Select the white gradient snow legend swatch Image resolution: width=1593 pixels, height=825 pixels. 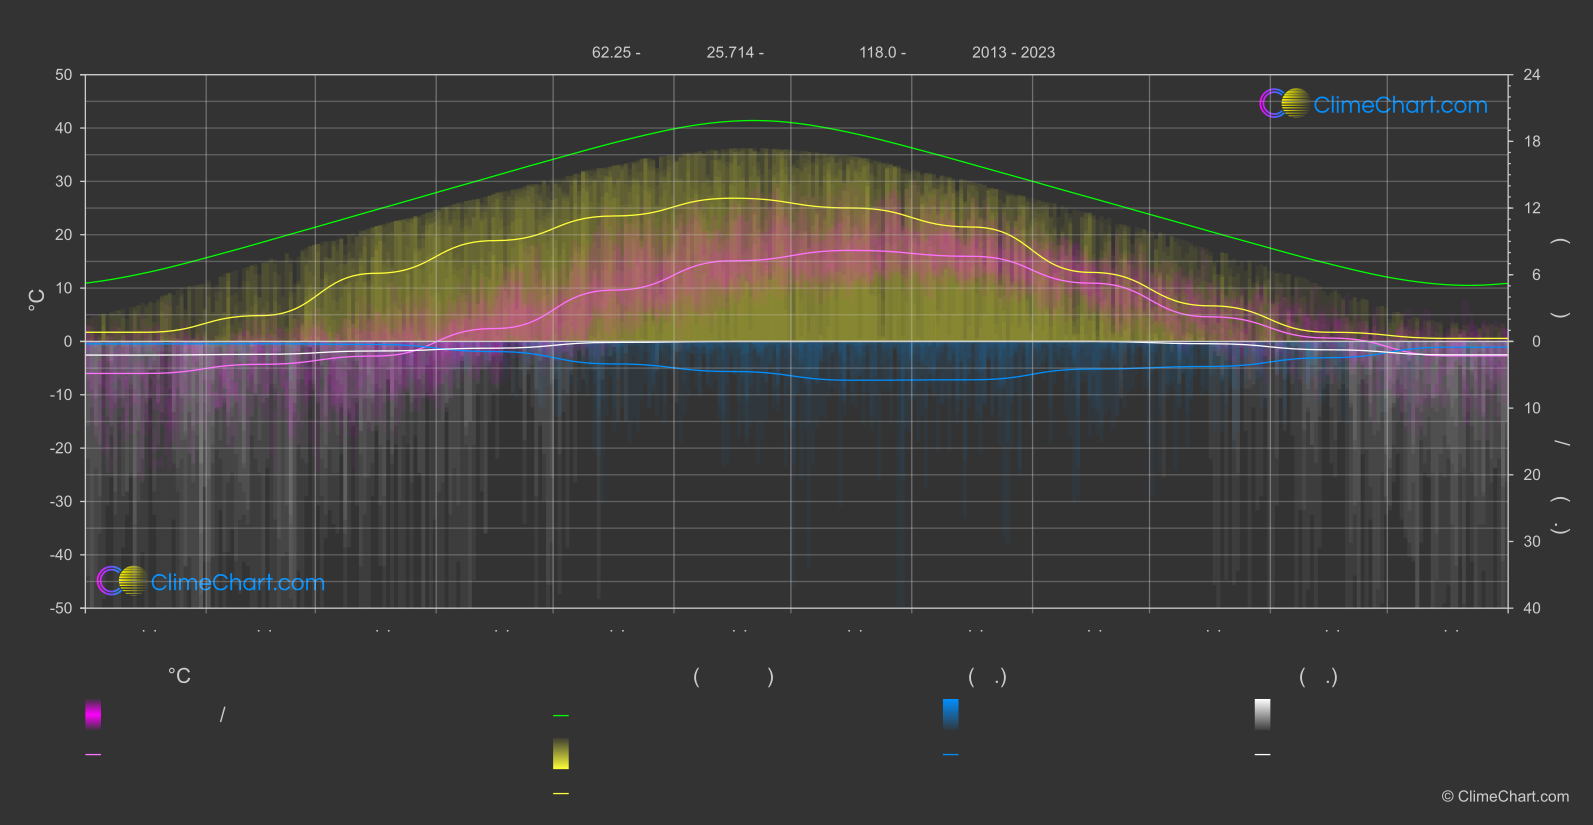1263,714
